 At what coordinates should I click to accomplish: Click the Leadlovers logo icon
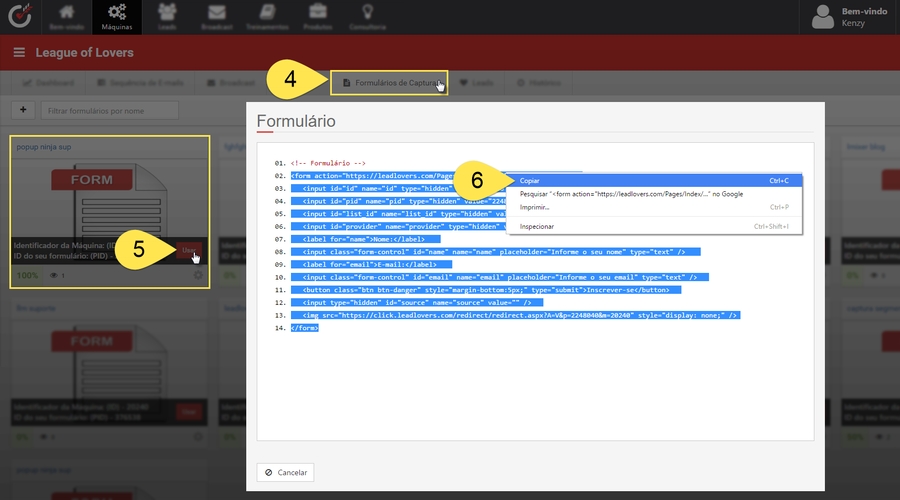click(20, 17)
